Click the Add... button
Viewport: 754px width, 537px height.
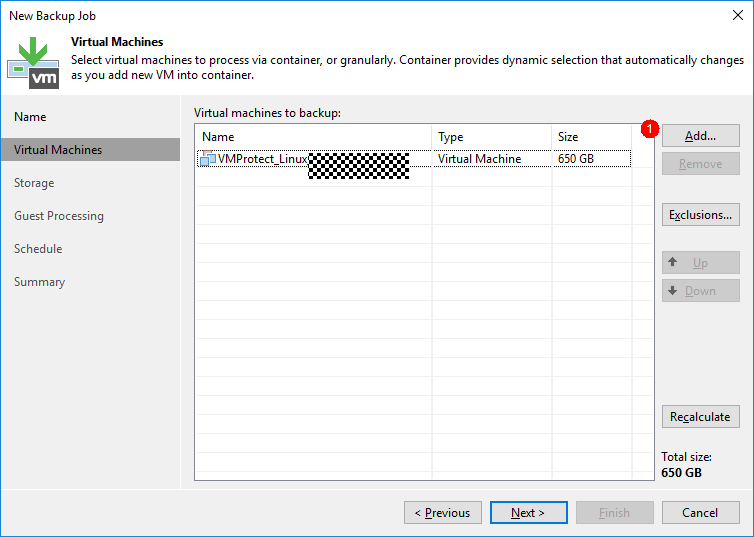[x=700, y=136]
